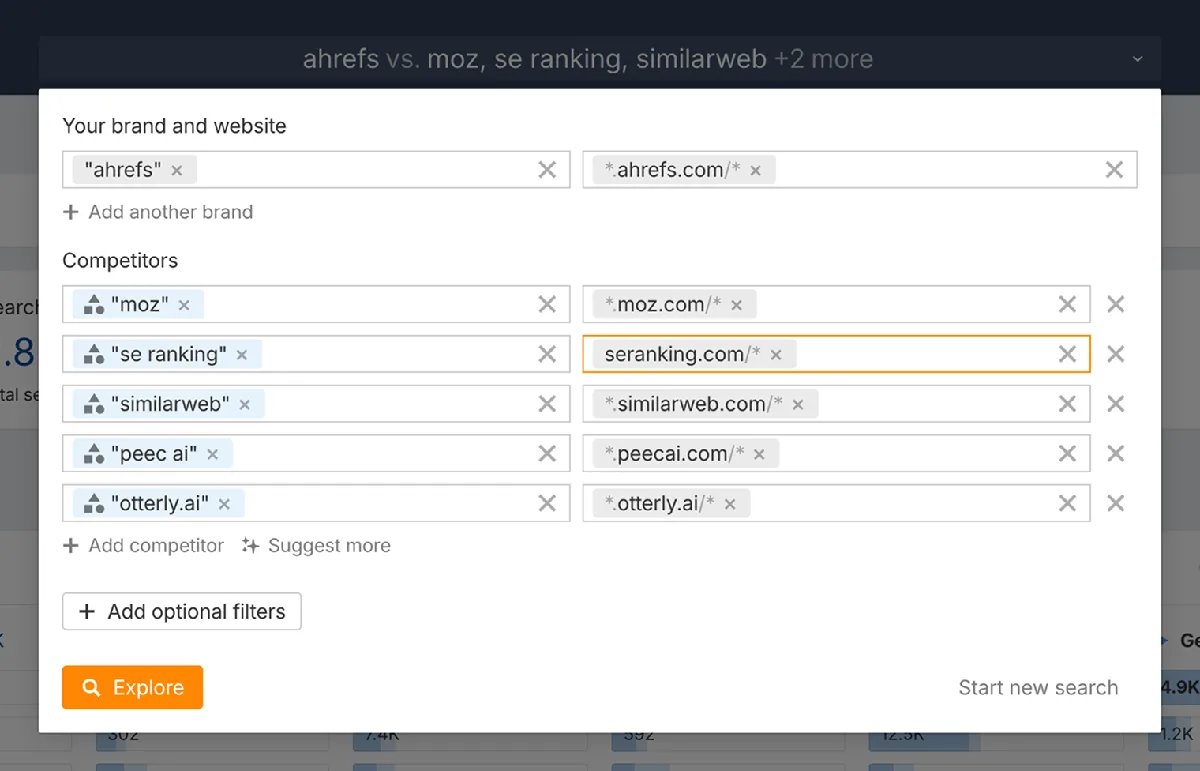1200x771 pixels.
Task: Clear the similarweb brand field
Action: pos(547,404)
